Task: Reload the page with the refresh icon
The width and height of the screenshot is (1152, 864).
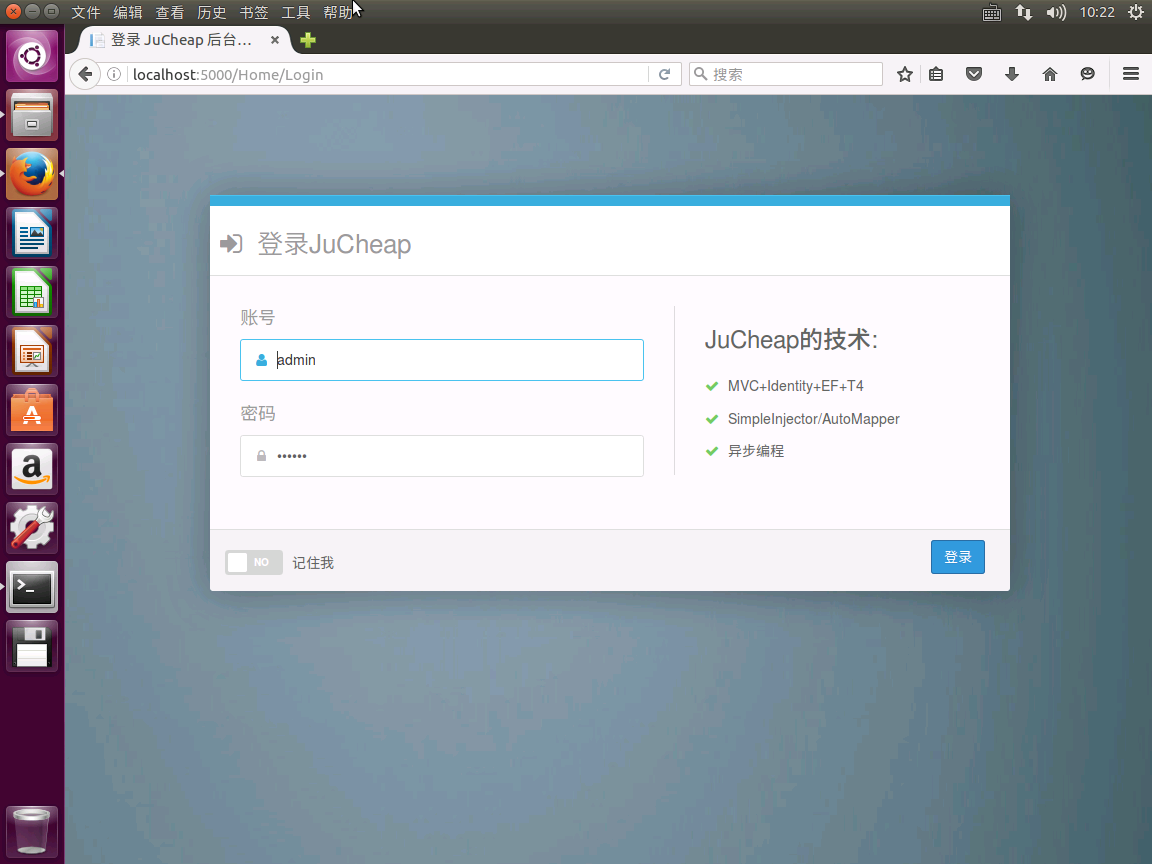Action: [x=664, y=74]
